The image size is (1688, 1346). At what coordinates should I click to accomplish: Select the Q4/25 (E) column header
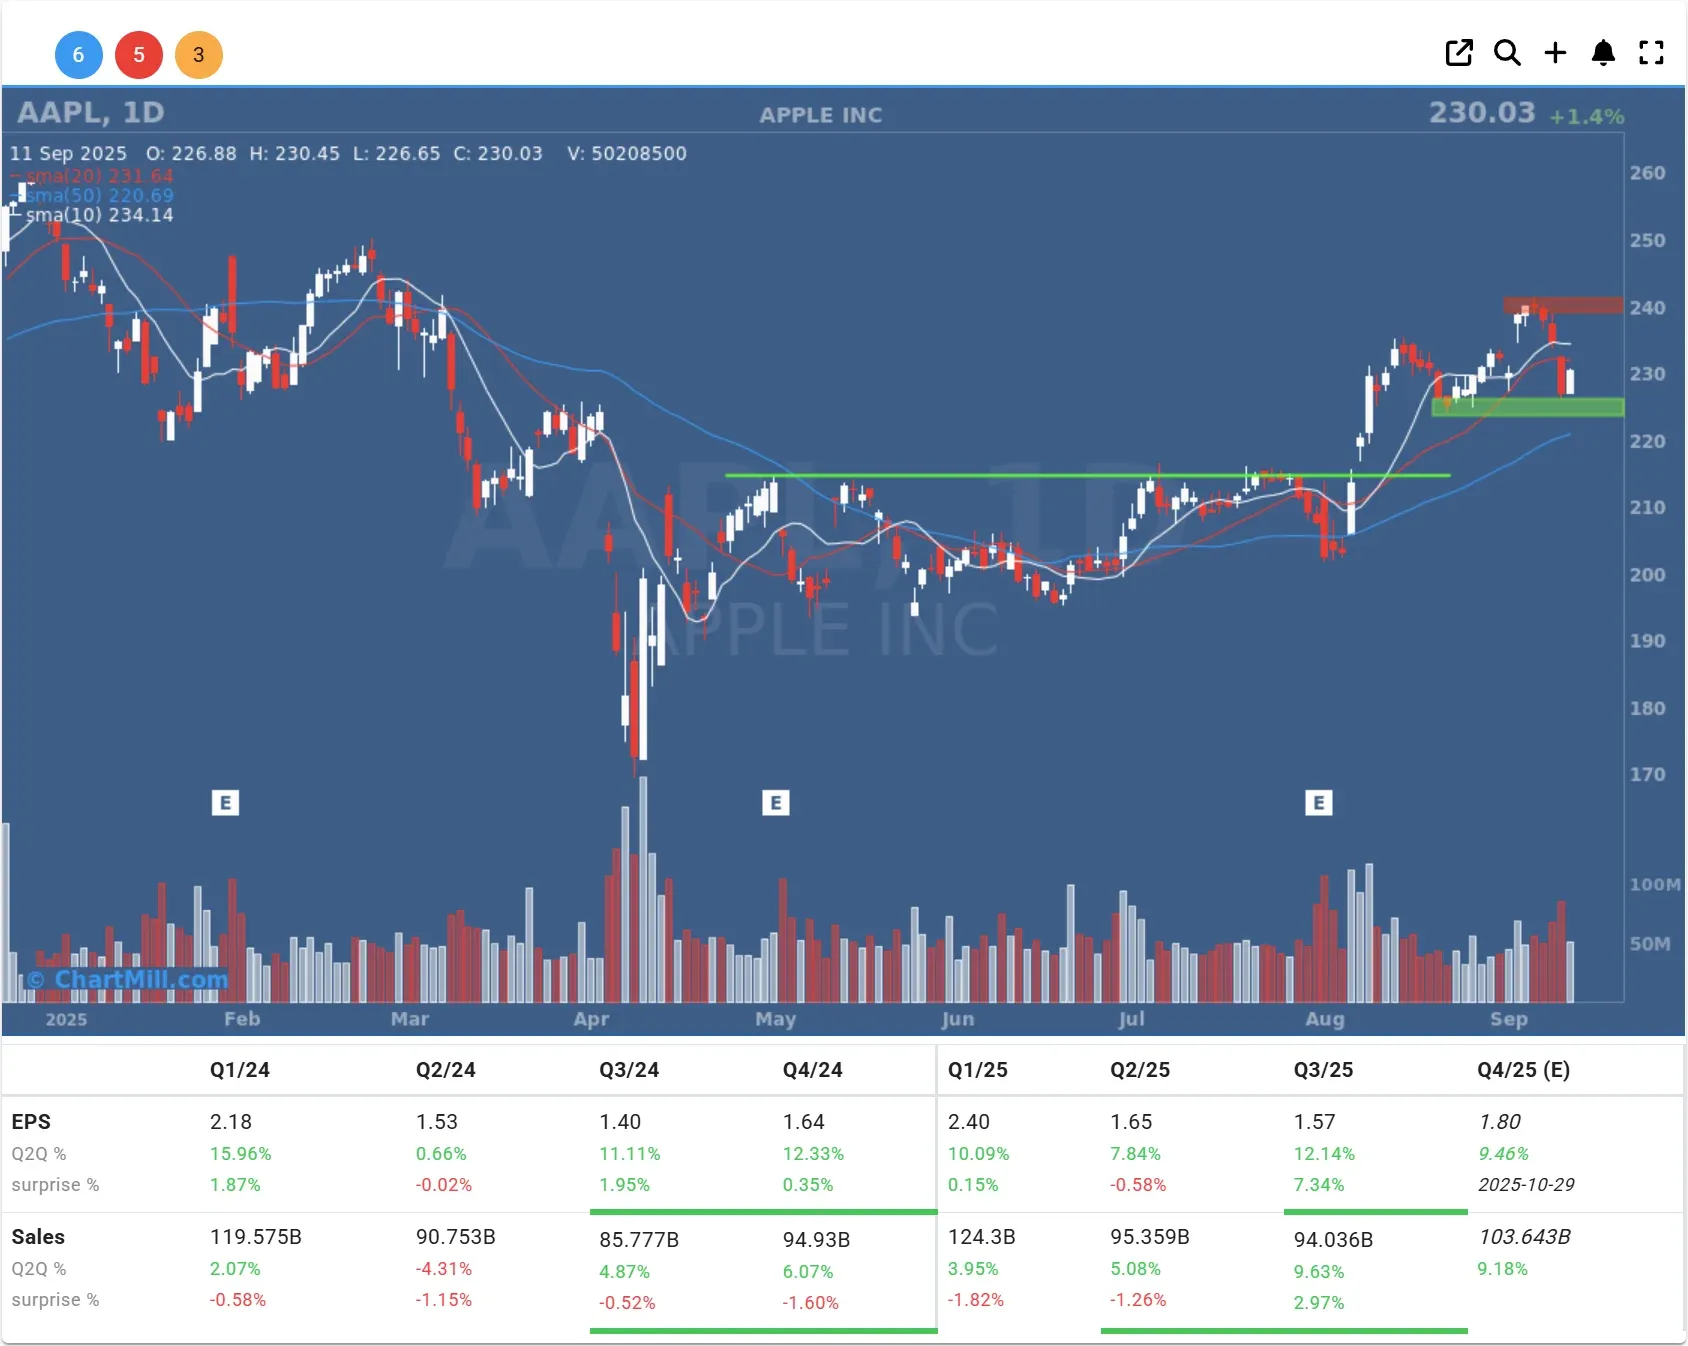click(1522, 1070)
